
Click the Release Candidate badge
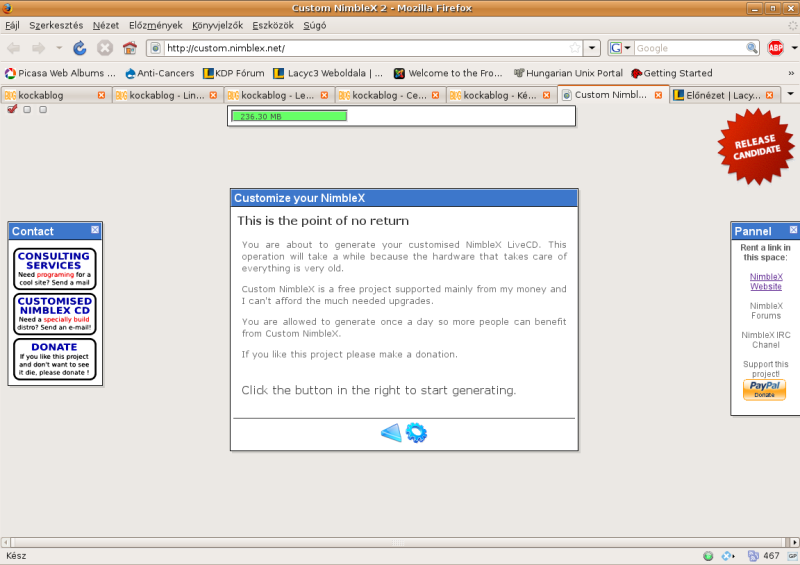click(756, 146)
